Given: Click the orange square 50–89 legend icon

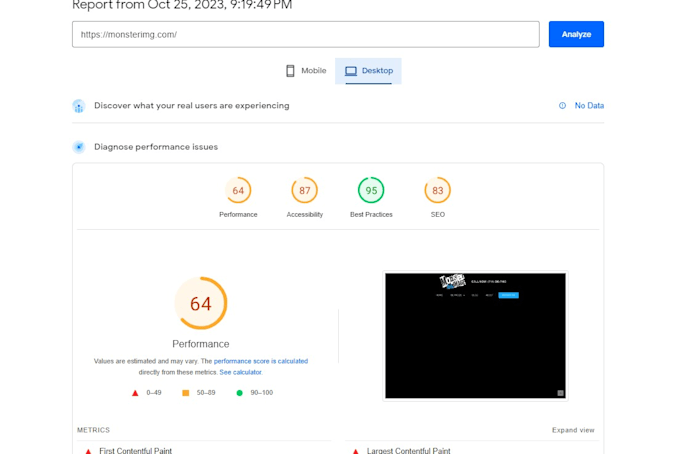Looking at the screenshot, I should pos(186,393).
